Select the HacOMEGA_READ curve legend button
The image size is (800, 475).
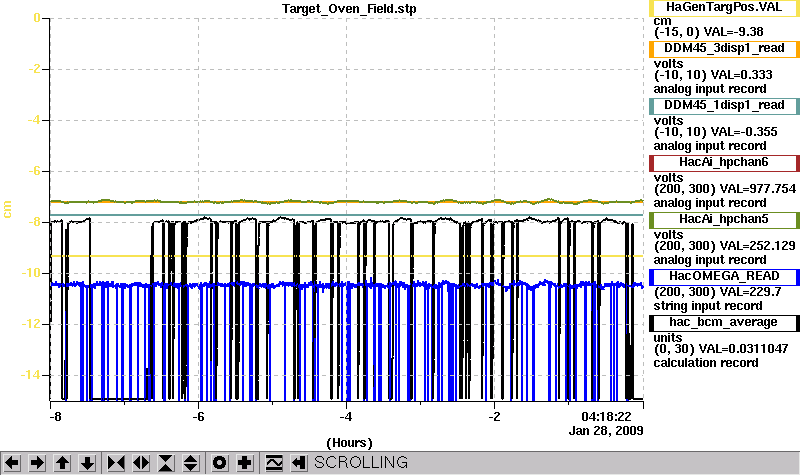(x=724, y=277)
